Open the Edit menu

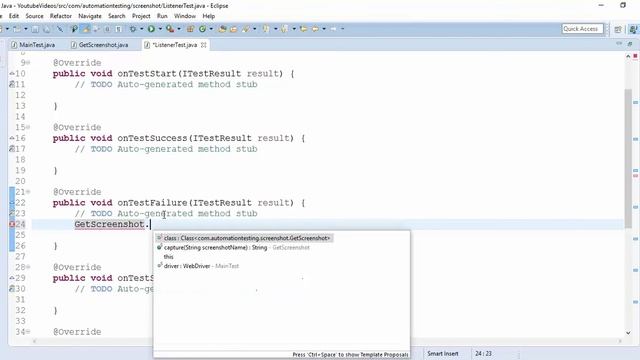pos(14,16)
